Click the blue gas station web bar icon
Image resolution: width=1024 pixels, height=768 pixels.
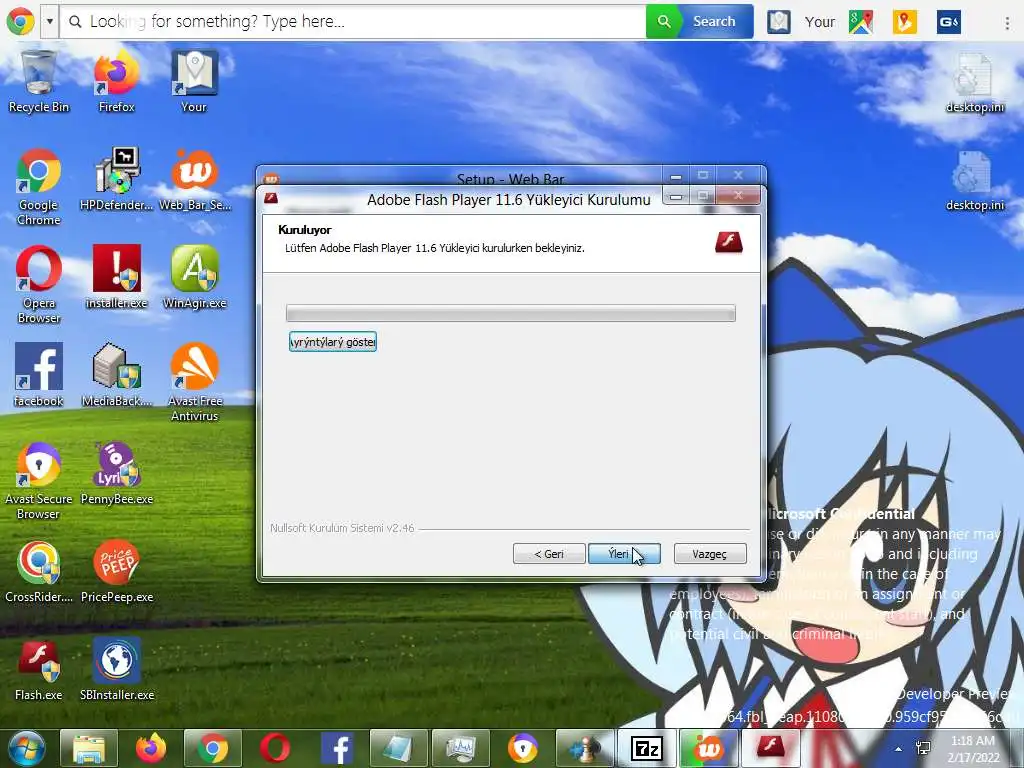(x=948, y=22)
